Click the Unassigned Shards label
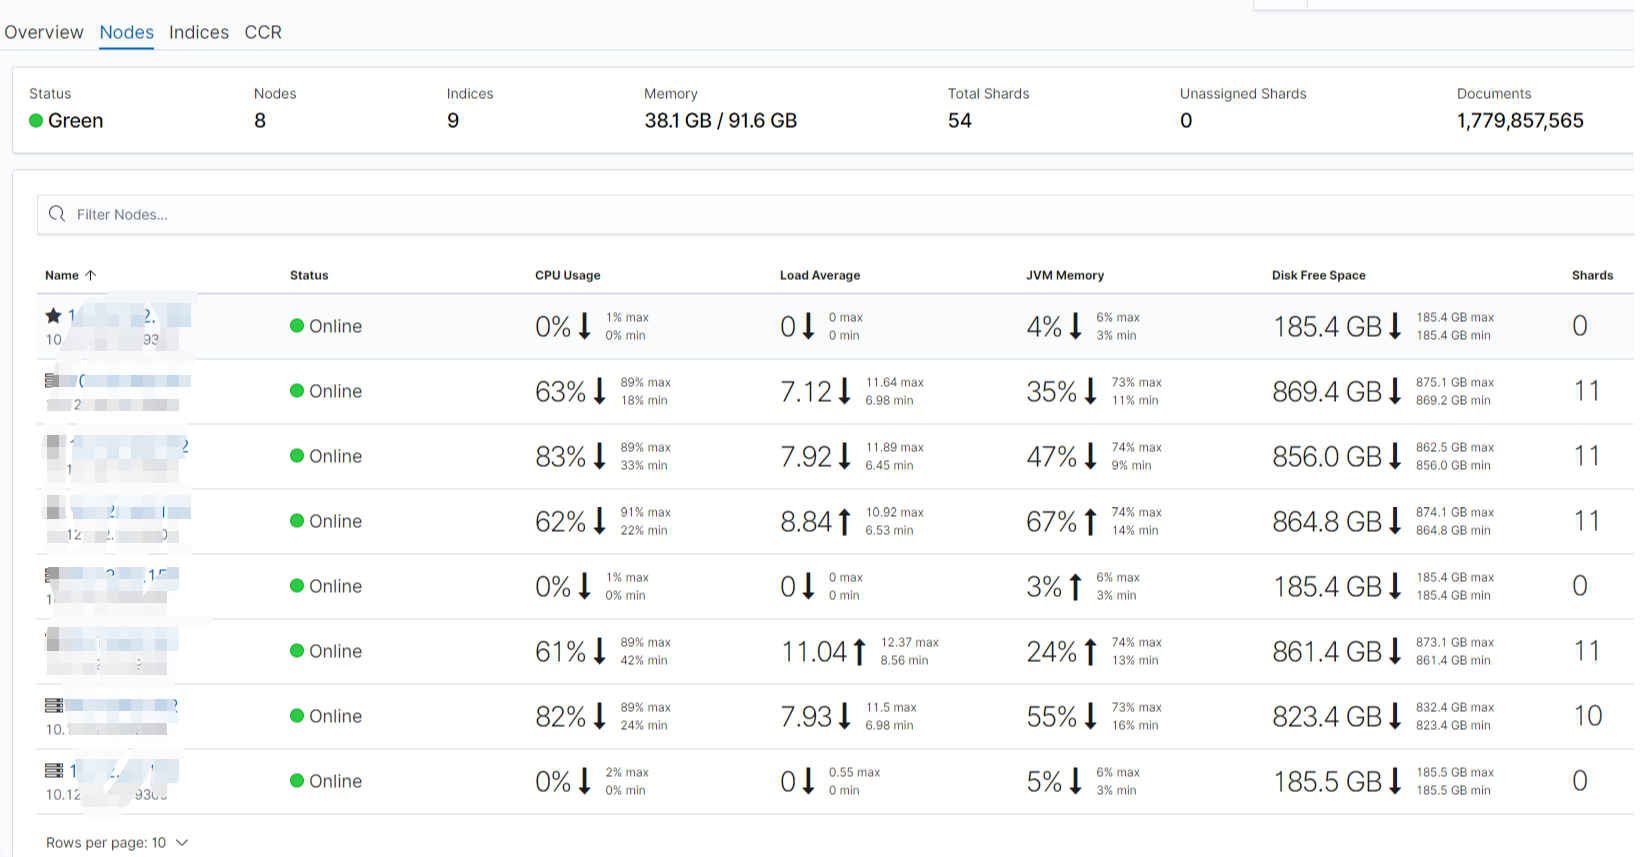Viewport: 1646px width, 857px height. [x=1243, y=94]
